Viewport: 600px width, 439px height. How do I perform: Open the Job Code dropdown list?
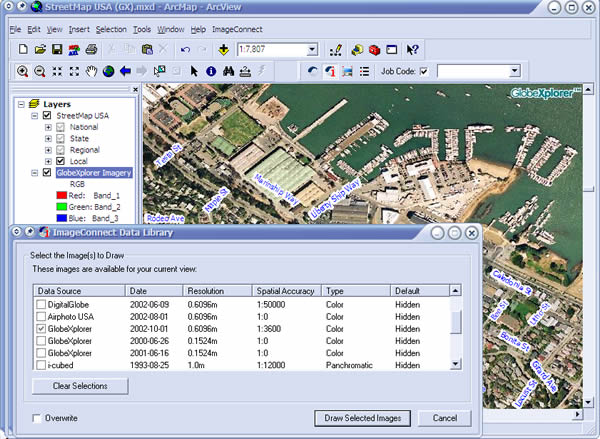tap(515, 71)
